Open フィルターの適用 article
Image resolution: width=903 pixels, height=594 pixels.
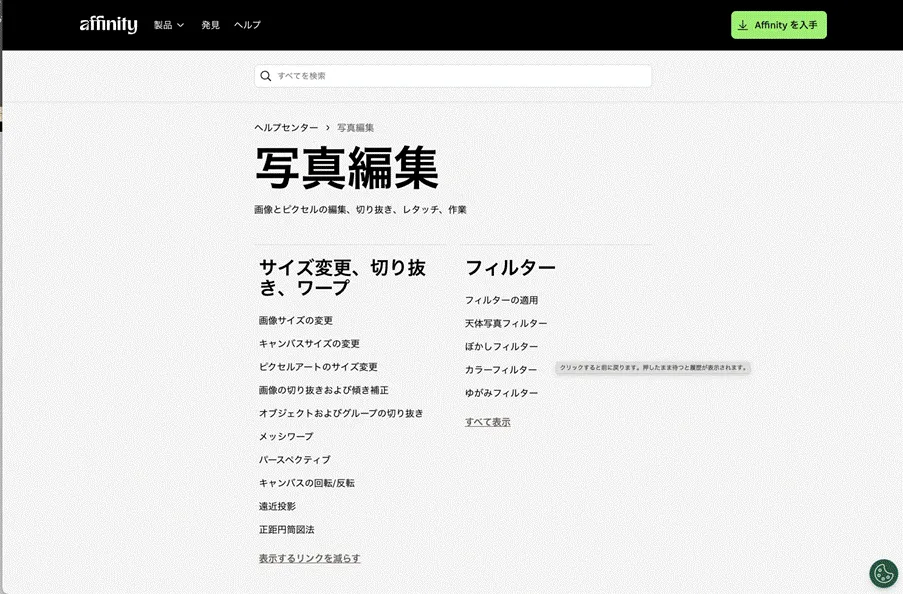click(501, 300)
